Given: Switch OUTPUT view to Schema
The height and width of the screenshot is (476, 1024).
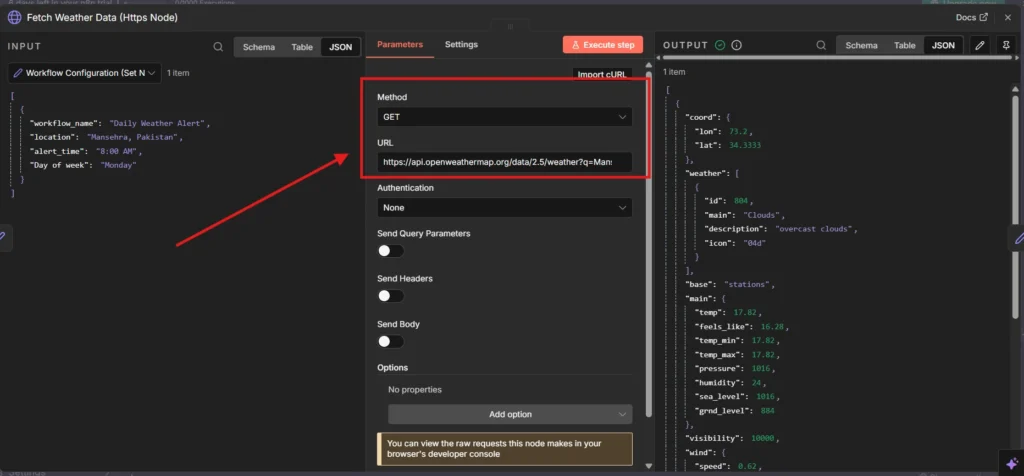Looking at the screenshot, I should coord(861,46).
